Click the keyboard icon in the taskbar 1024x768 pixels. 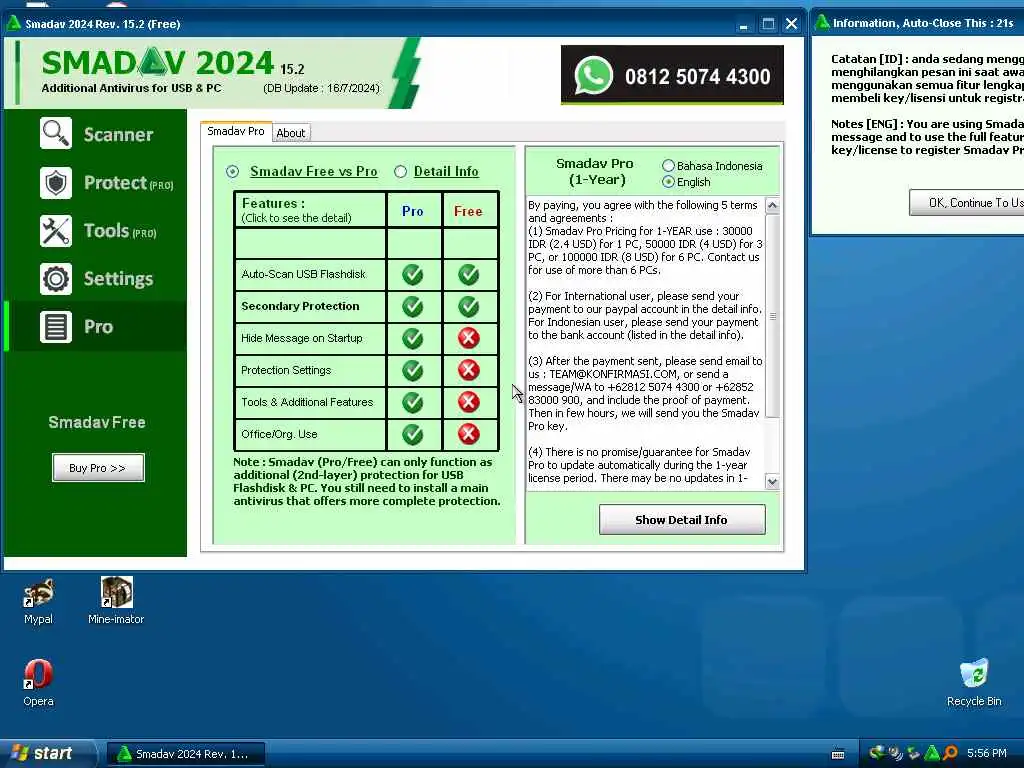838,754
